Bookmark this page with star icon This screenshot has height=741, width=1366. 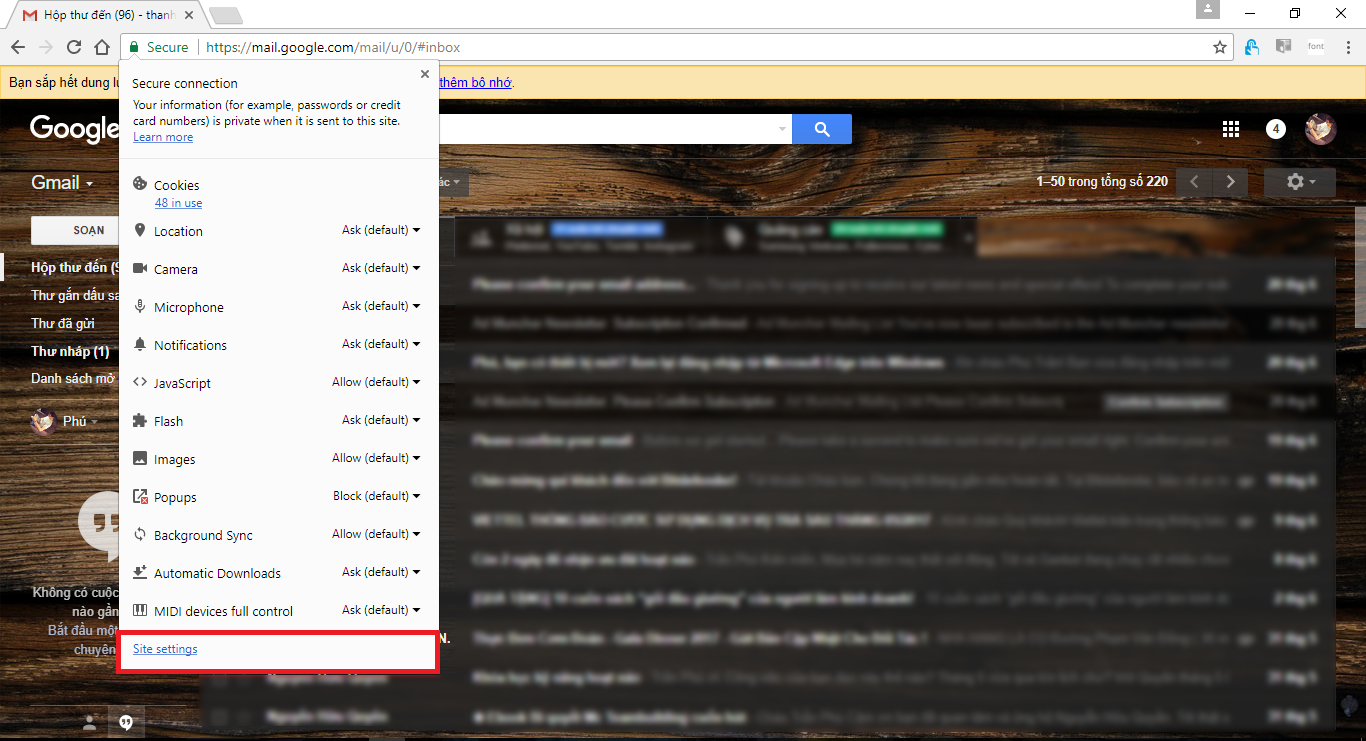(x=1220, y=47)
